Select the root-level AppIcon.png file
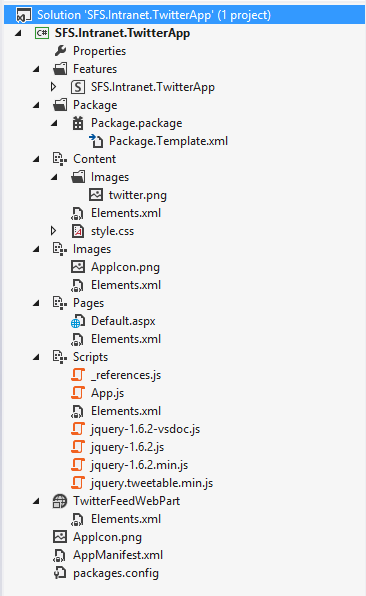The image size is (366, 596). pos(107,537)
